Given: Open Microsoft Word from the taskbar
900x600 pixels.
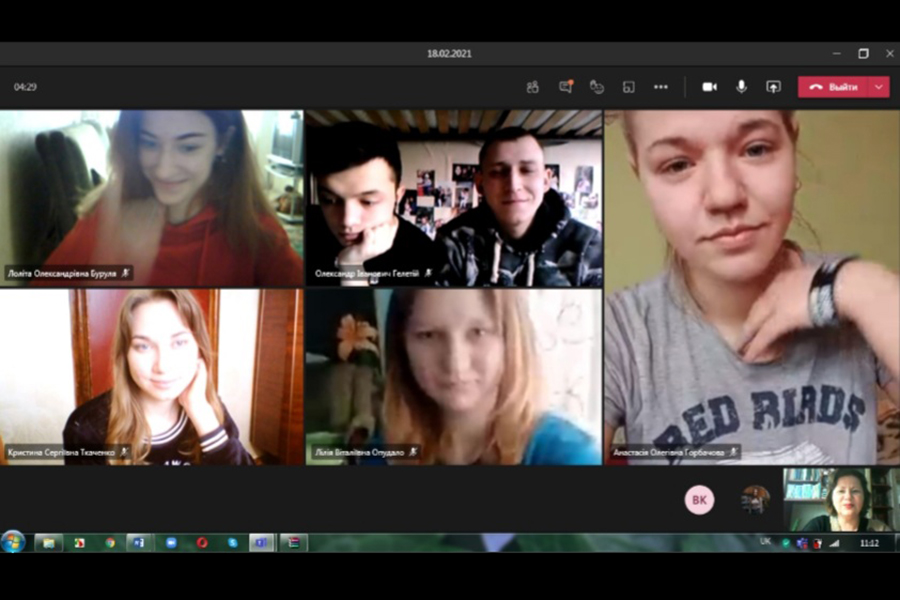Looking at the screenshot, I should pos(139,543).
